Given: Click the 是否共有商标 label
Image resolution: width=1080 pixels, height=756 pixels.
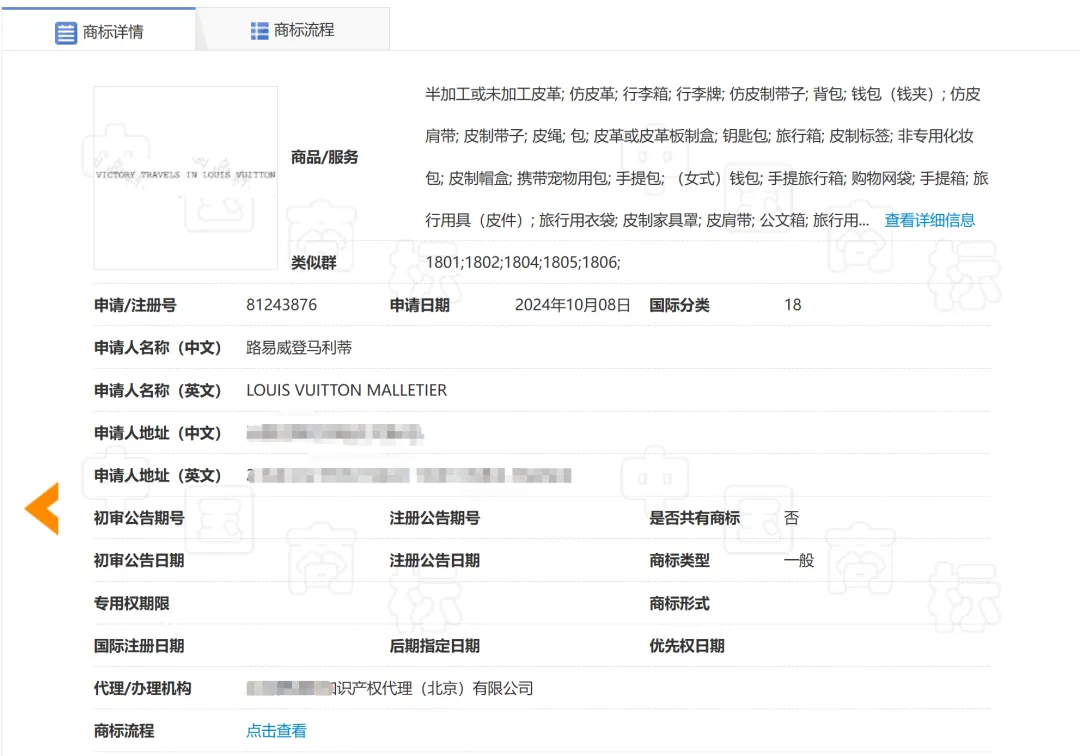Looking at the screenshot, I should [694, 518].
